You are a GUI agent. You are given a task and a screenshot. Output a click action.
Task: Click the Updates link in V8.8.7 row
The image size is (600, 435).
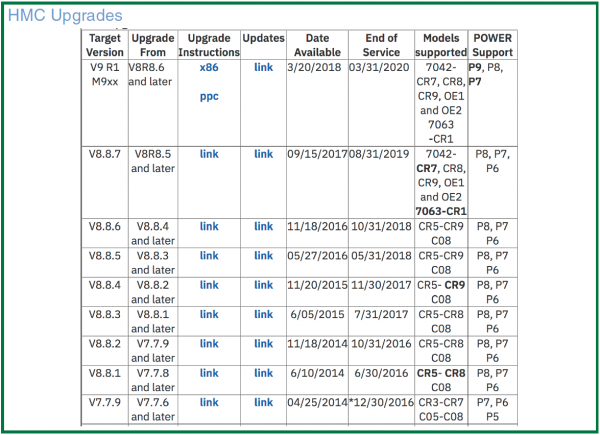pyautogui.click(x=263, y=154)
